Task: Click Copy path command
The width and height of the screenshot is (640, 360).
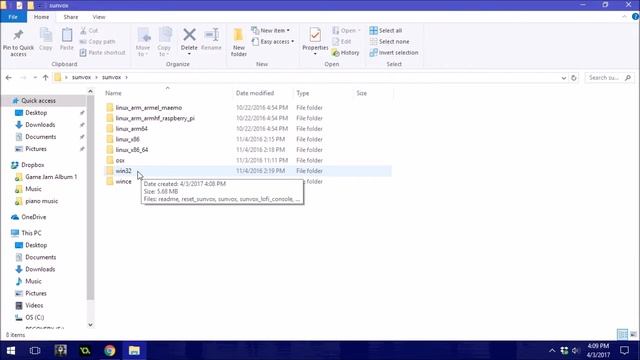Action: [x=98, y=42]
